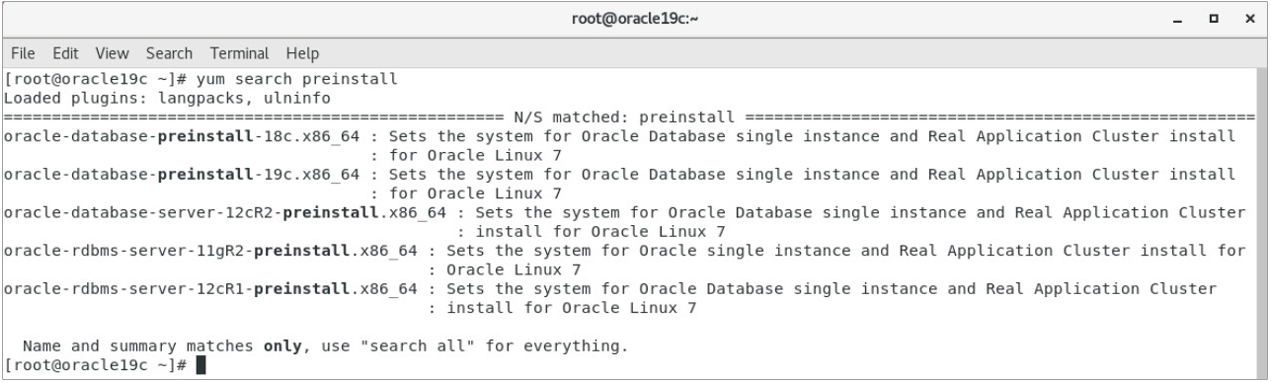Click the cursor at the shell prompt

click(200, 365)
